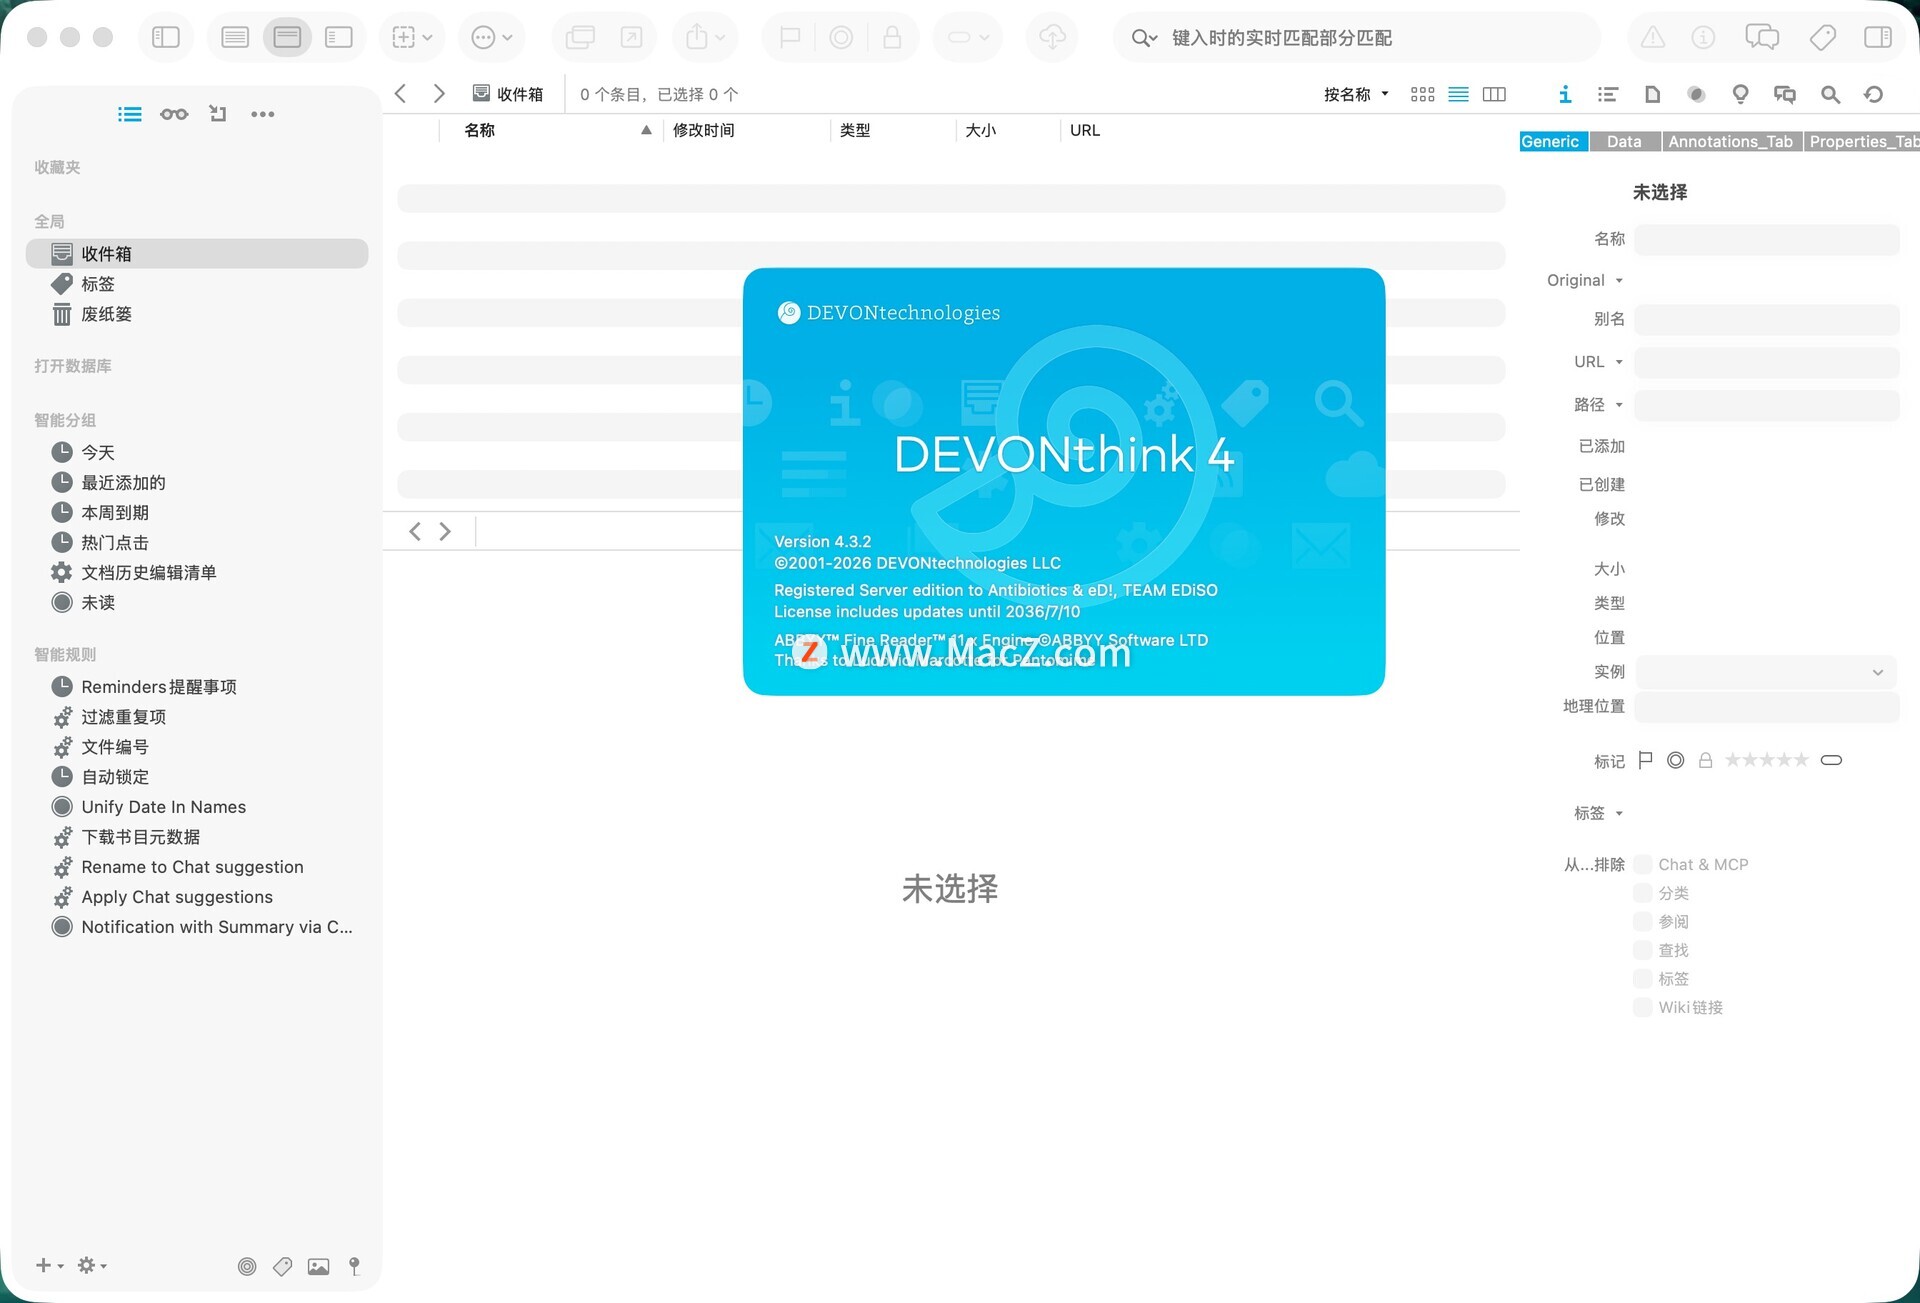Click the 名称 input field in inspector

pos(1767,239)
